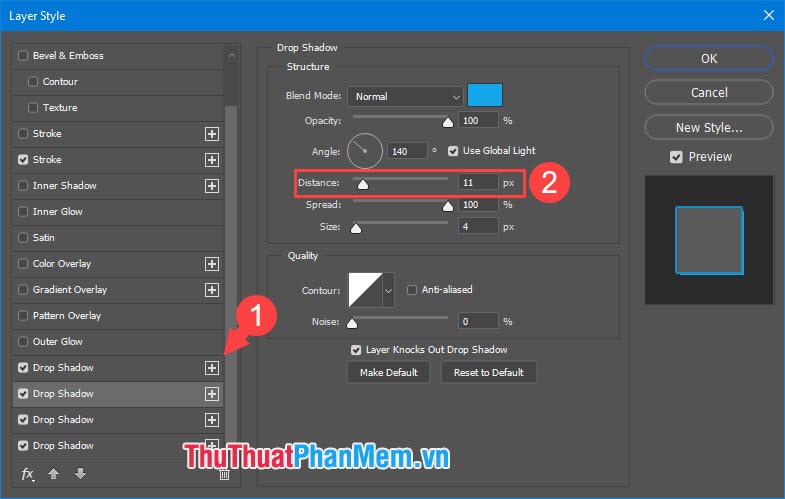Tick the Contour sub-option checkbox
The width and height of the screenshot is (785, 499).
(33, 82)
